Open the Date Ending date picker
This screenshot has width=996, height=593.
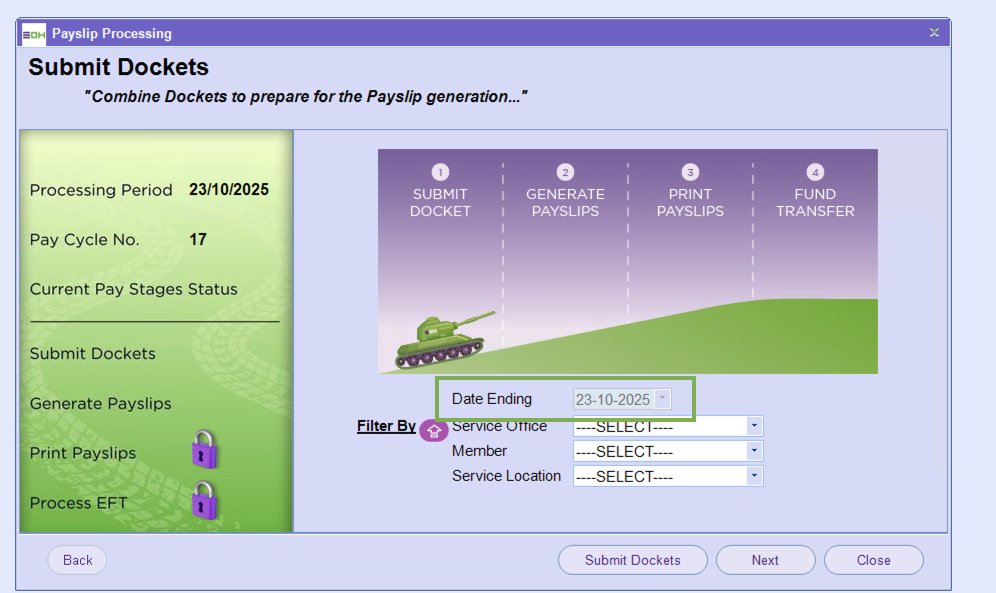click(661, 400)
